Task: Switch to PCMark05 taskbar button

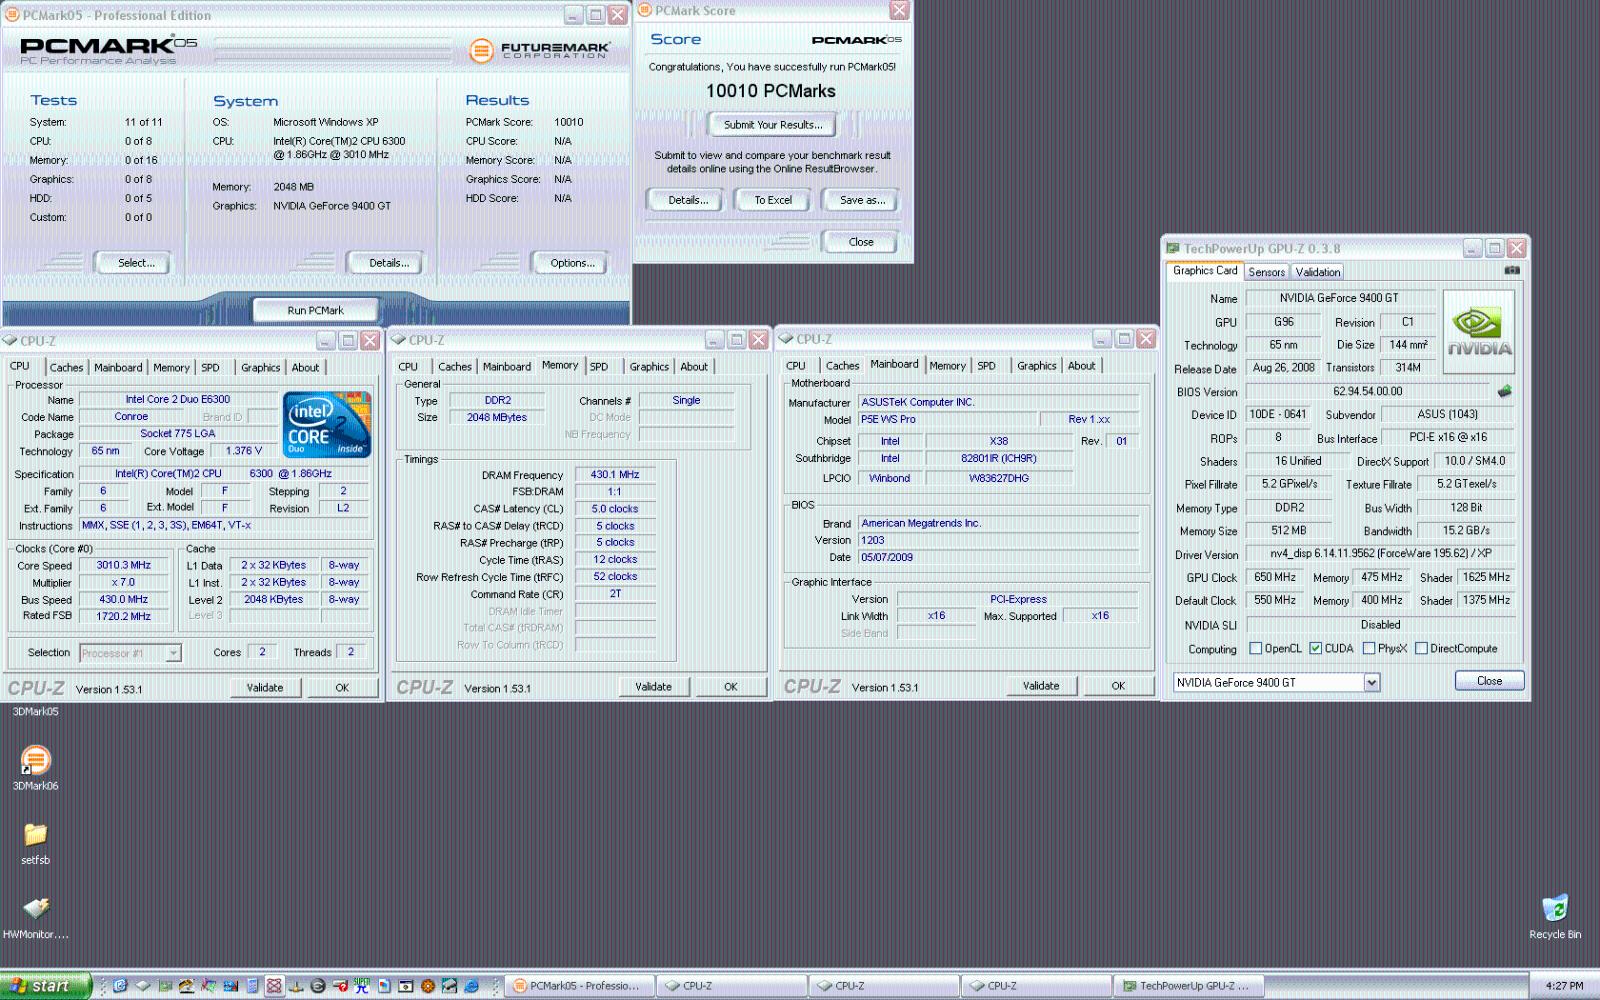Action: [x=579, y=986]
